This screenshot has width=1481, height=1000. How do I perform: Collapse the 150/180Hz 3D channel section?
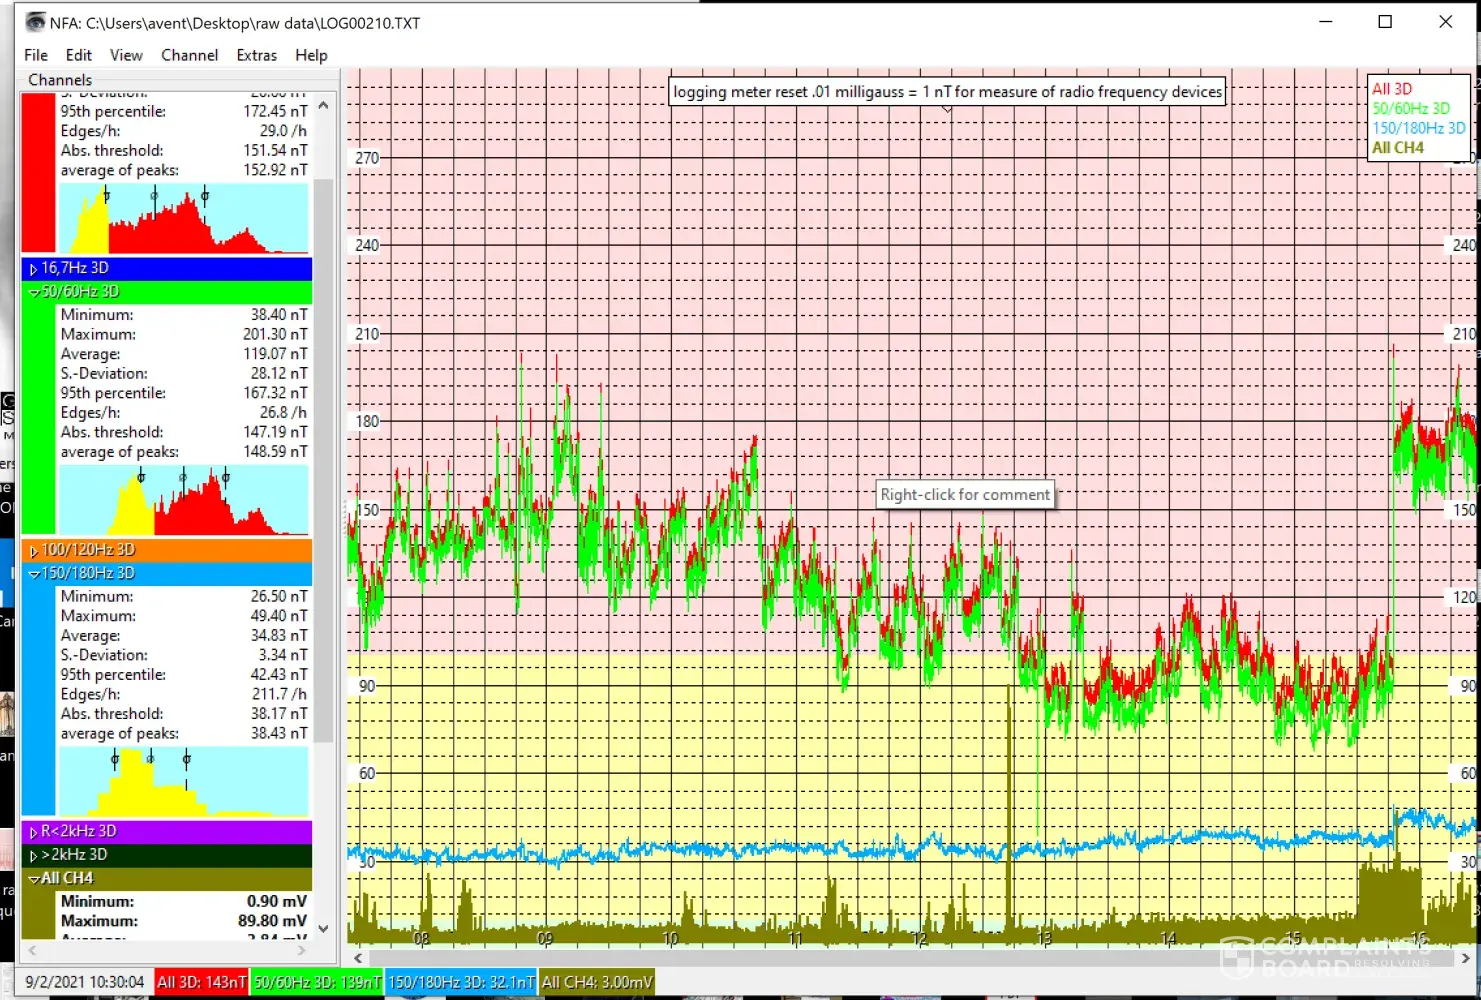[34, 574]
